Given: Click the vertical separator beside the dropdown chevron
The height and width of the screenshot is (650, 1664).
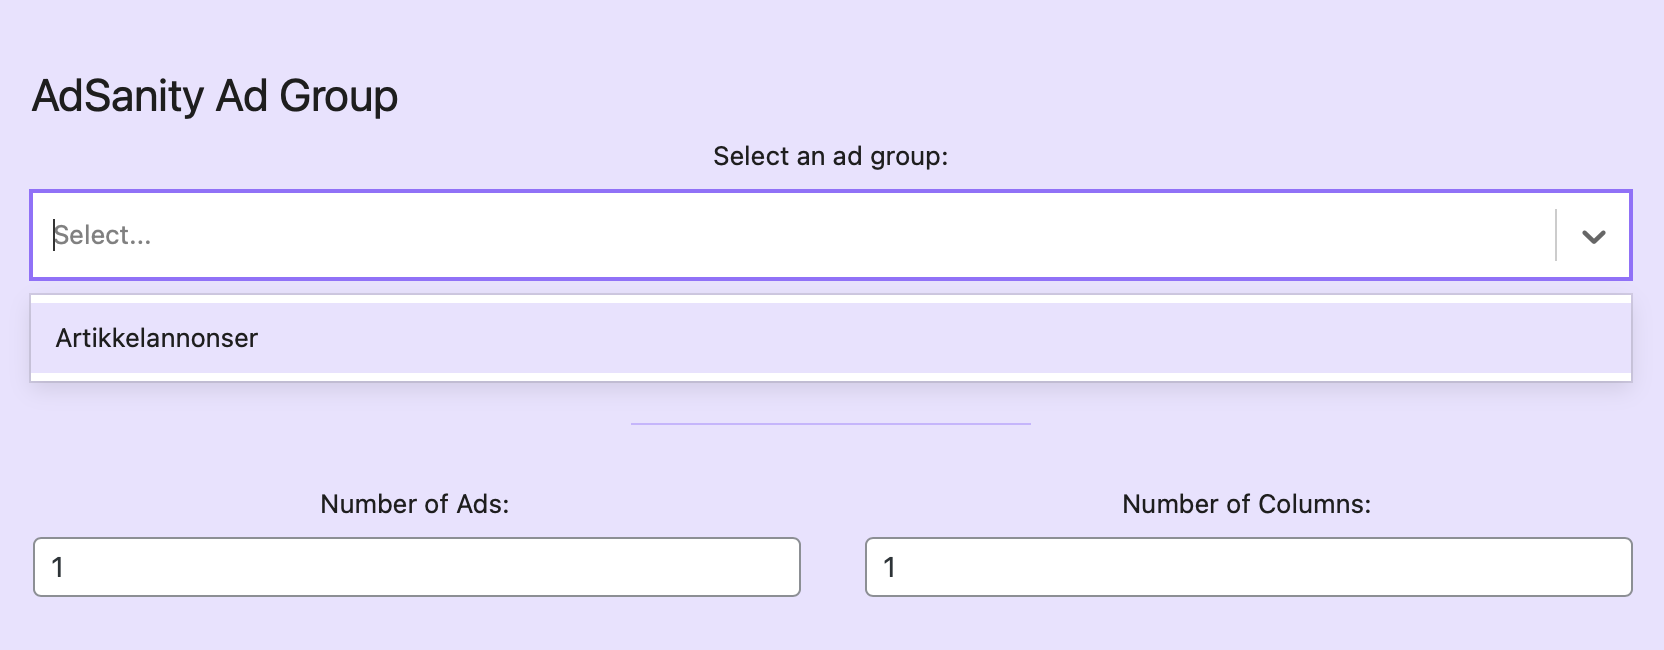Looking at the screenshot, I should coord(1556,235).
